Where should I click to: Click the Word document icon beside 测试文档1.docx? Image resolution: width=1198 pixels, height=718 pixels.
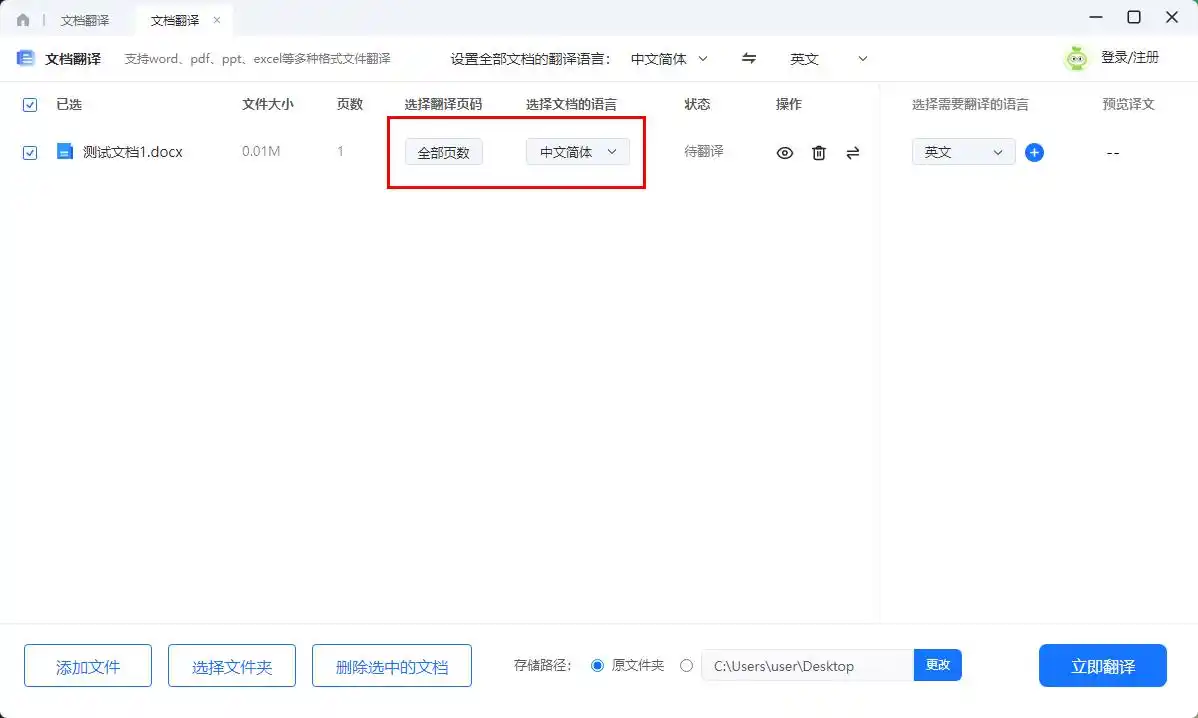tap(63, 152)
